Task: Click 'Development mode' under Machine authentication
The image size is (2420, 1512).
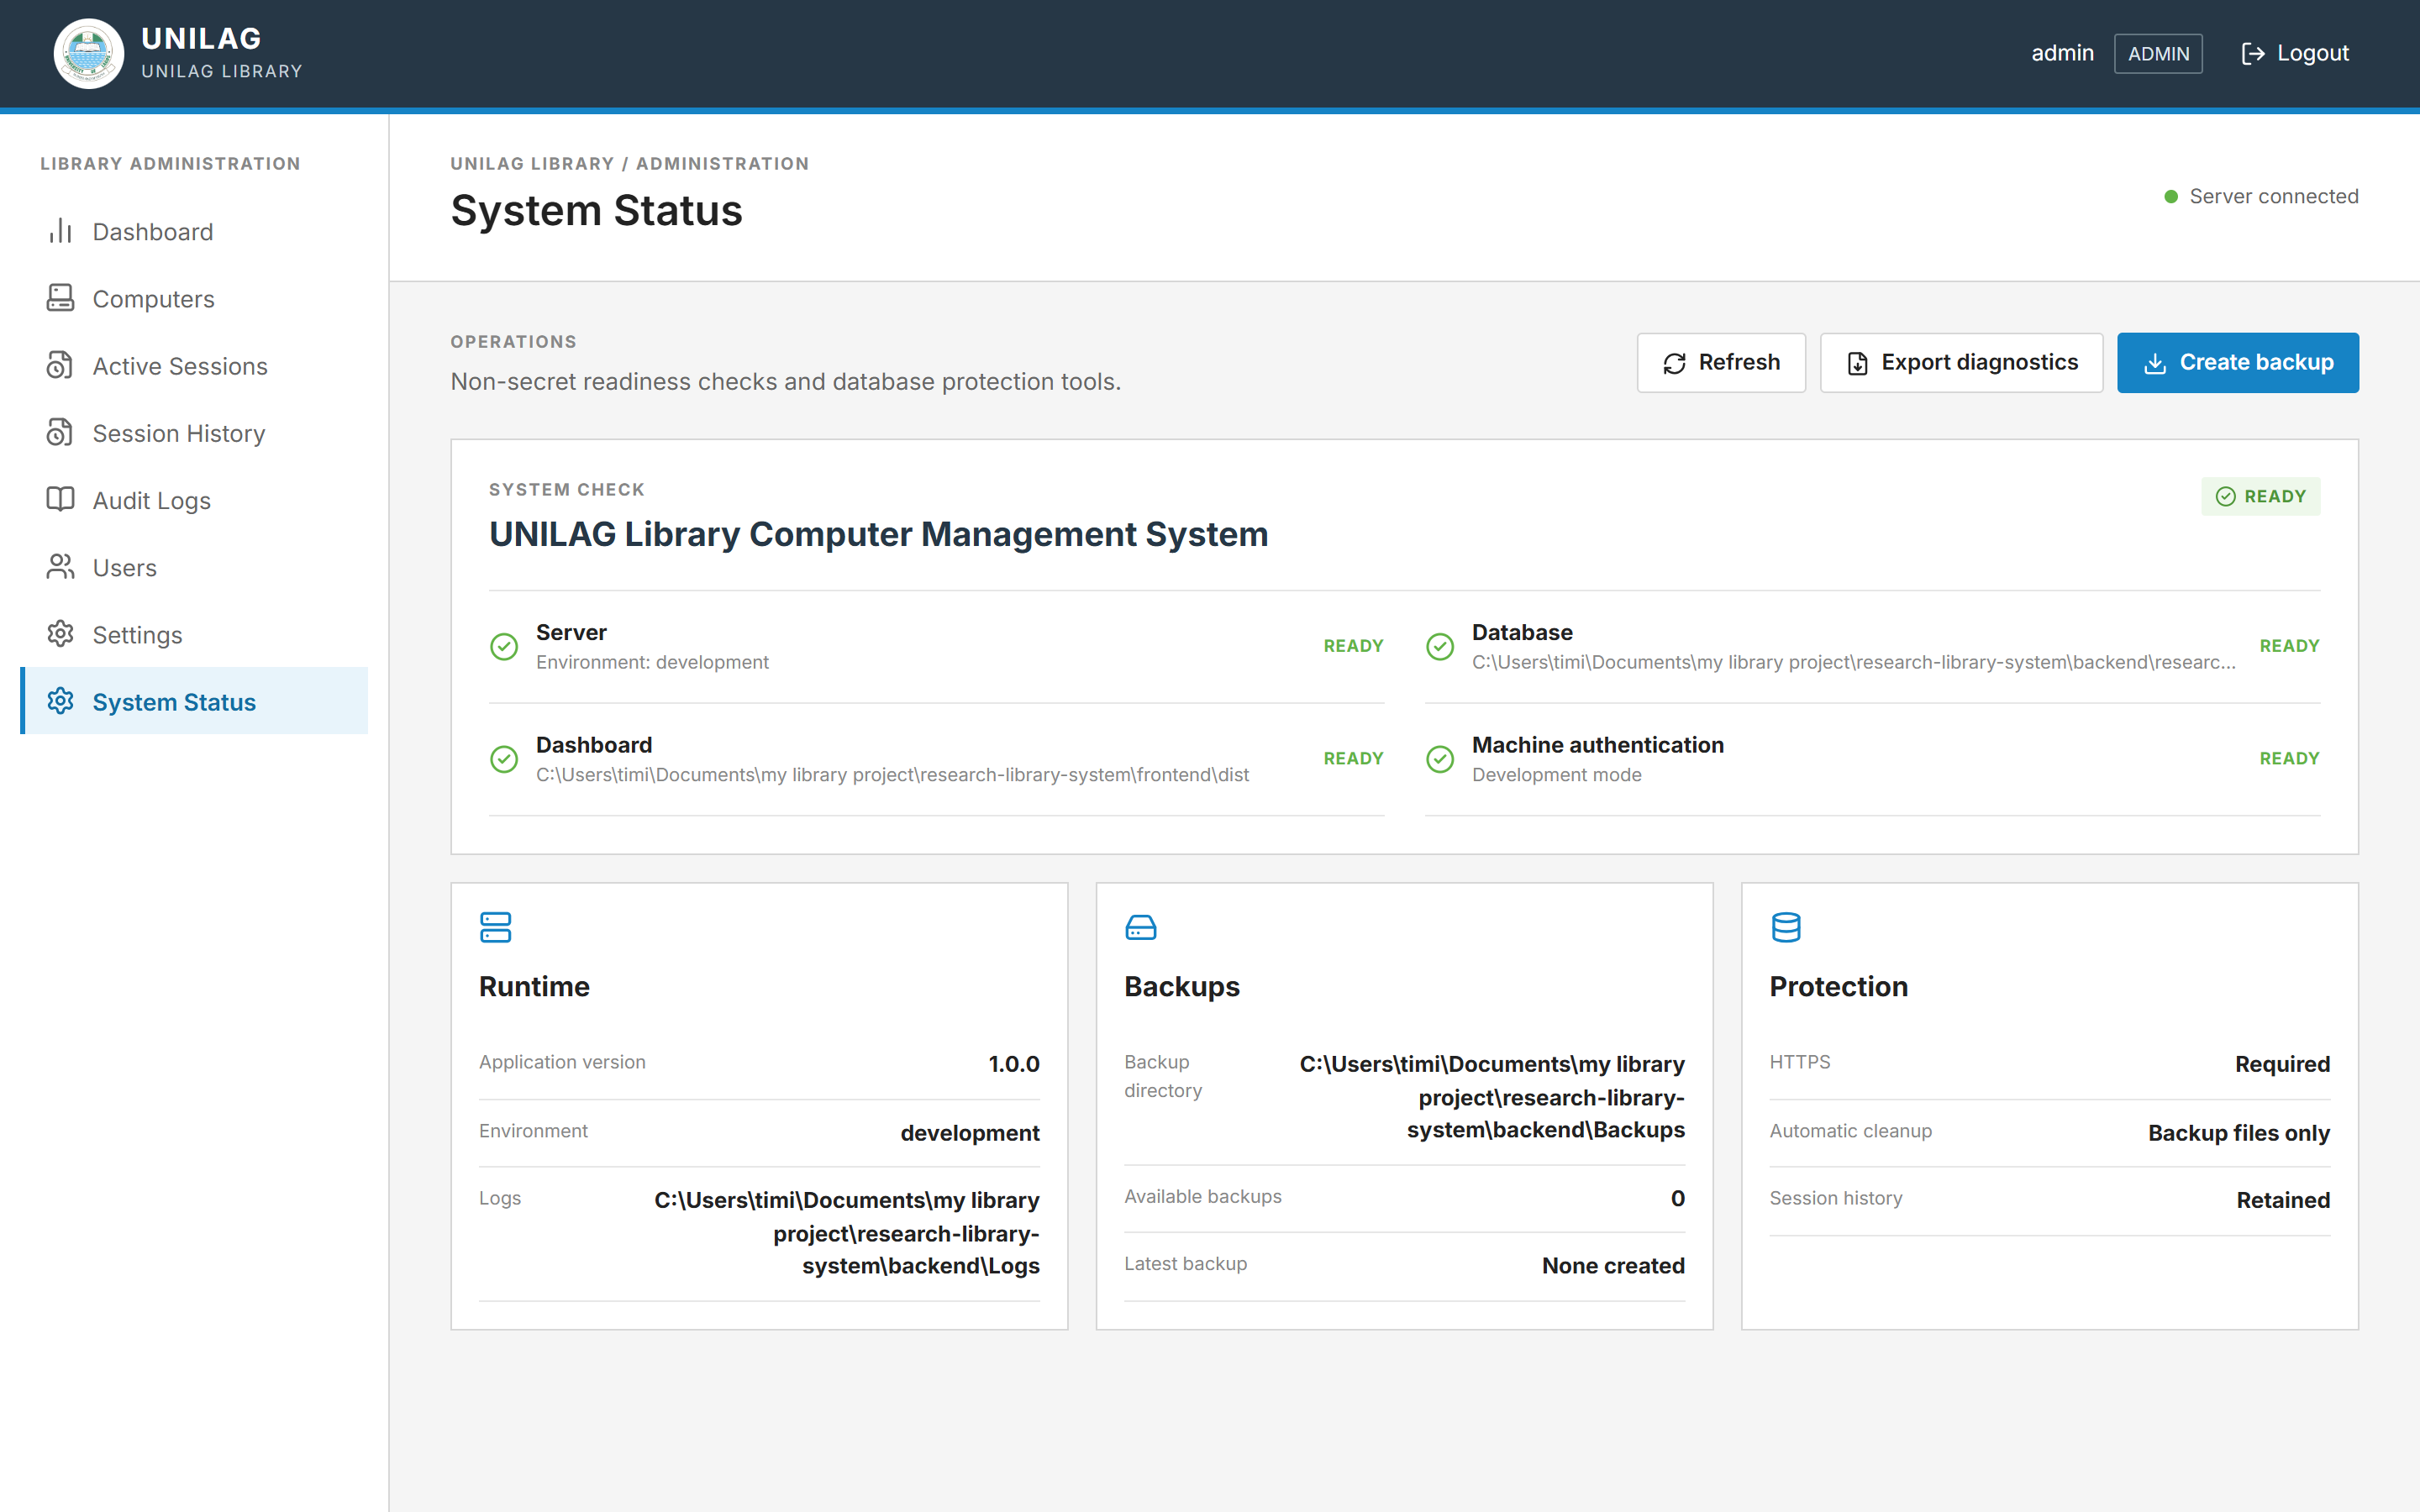Action: tap(1556, 775)
